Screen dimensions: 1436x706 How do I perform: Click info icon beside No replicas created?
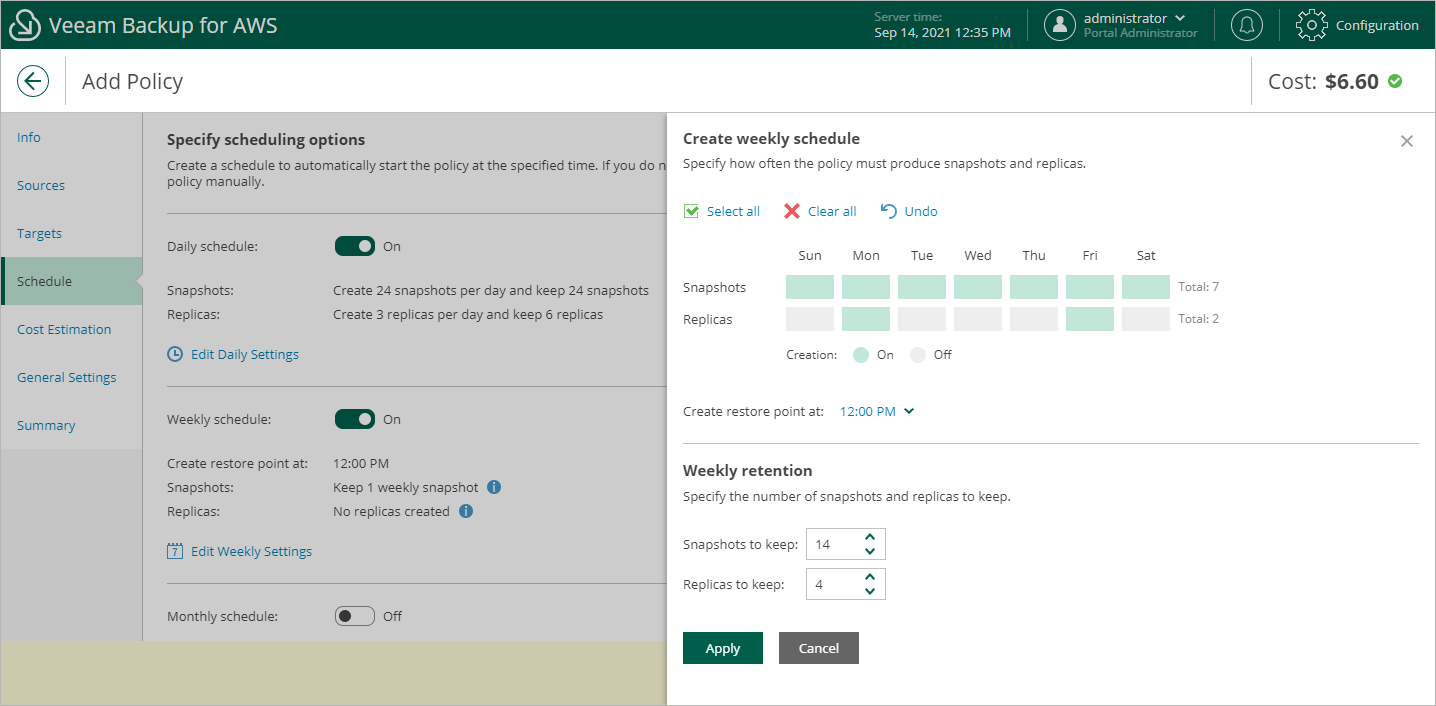[x=466, y=511]
